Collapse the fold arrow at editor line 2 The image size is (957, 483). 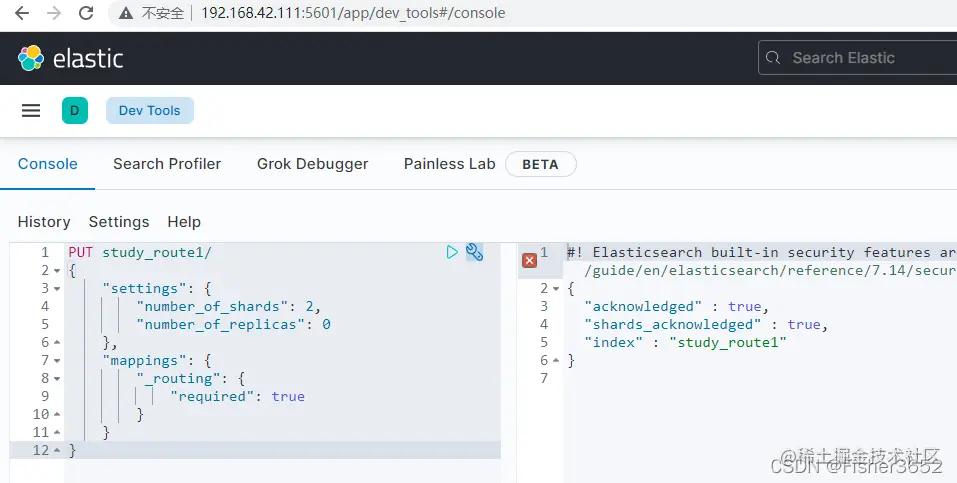point(57,271)
